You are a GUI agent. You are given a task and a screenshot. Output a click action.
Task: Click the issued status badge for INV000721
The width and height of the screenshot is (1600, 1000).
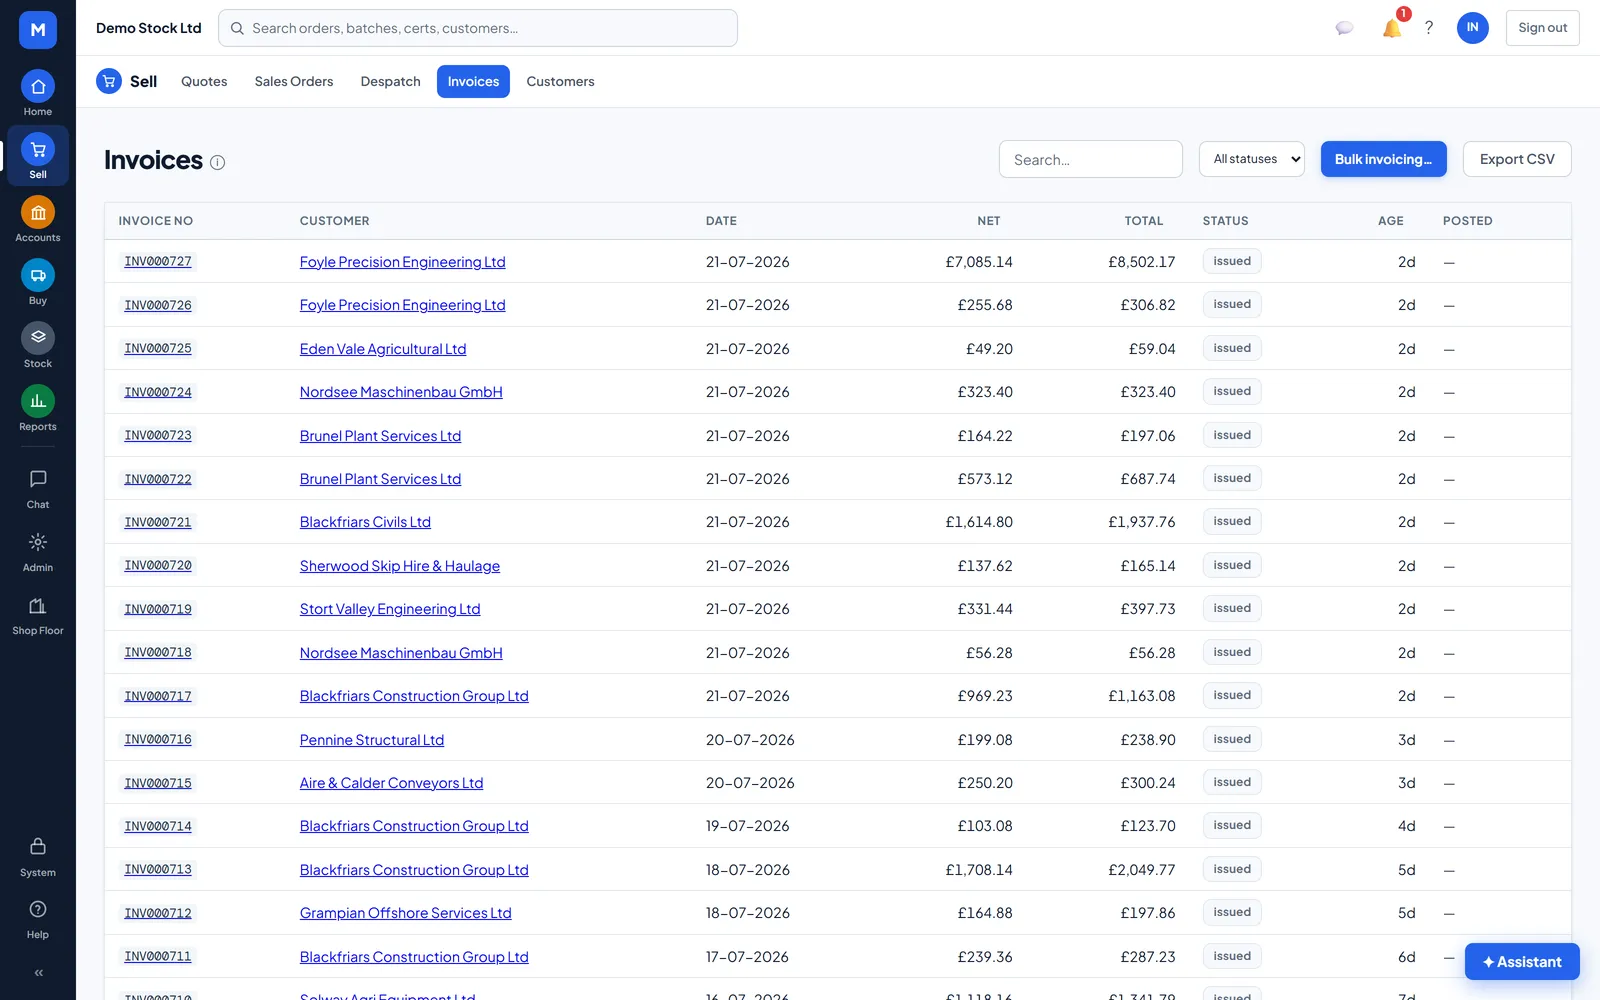[1232, 521]
